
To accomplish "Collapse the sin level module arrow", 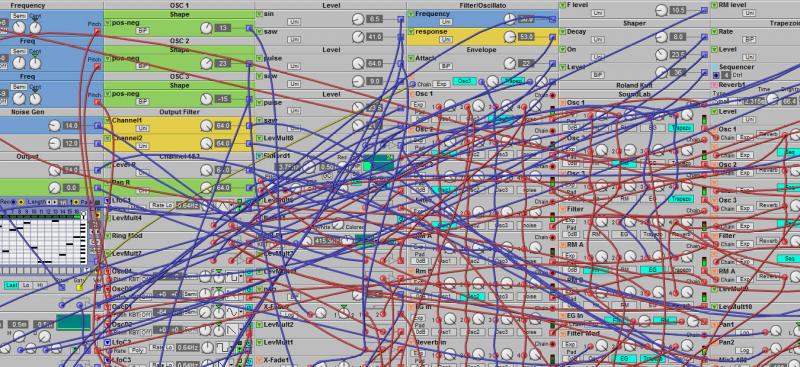I will point(259,14).
